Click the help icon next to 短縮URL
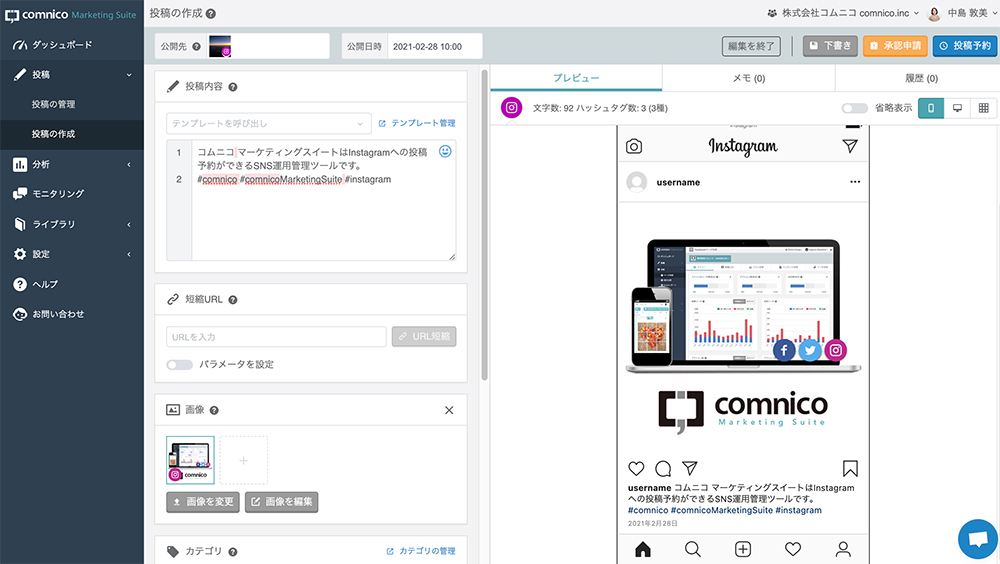1000x564 pixels. pos(233,300)
